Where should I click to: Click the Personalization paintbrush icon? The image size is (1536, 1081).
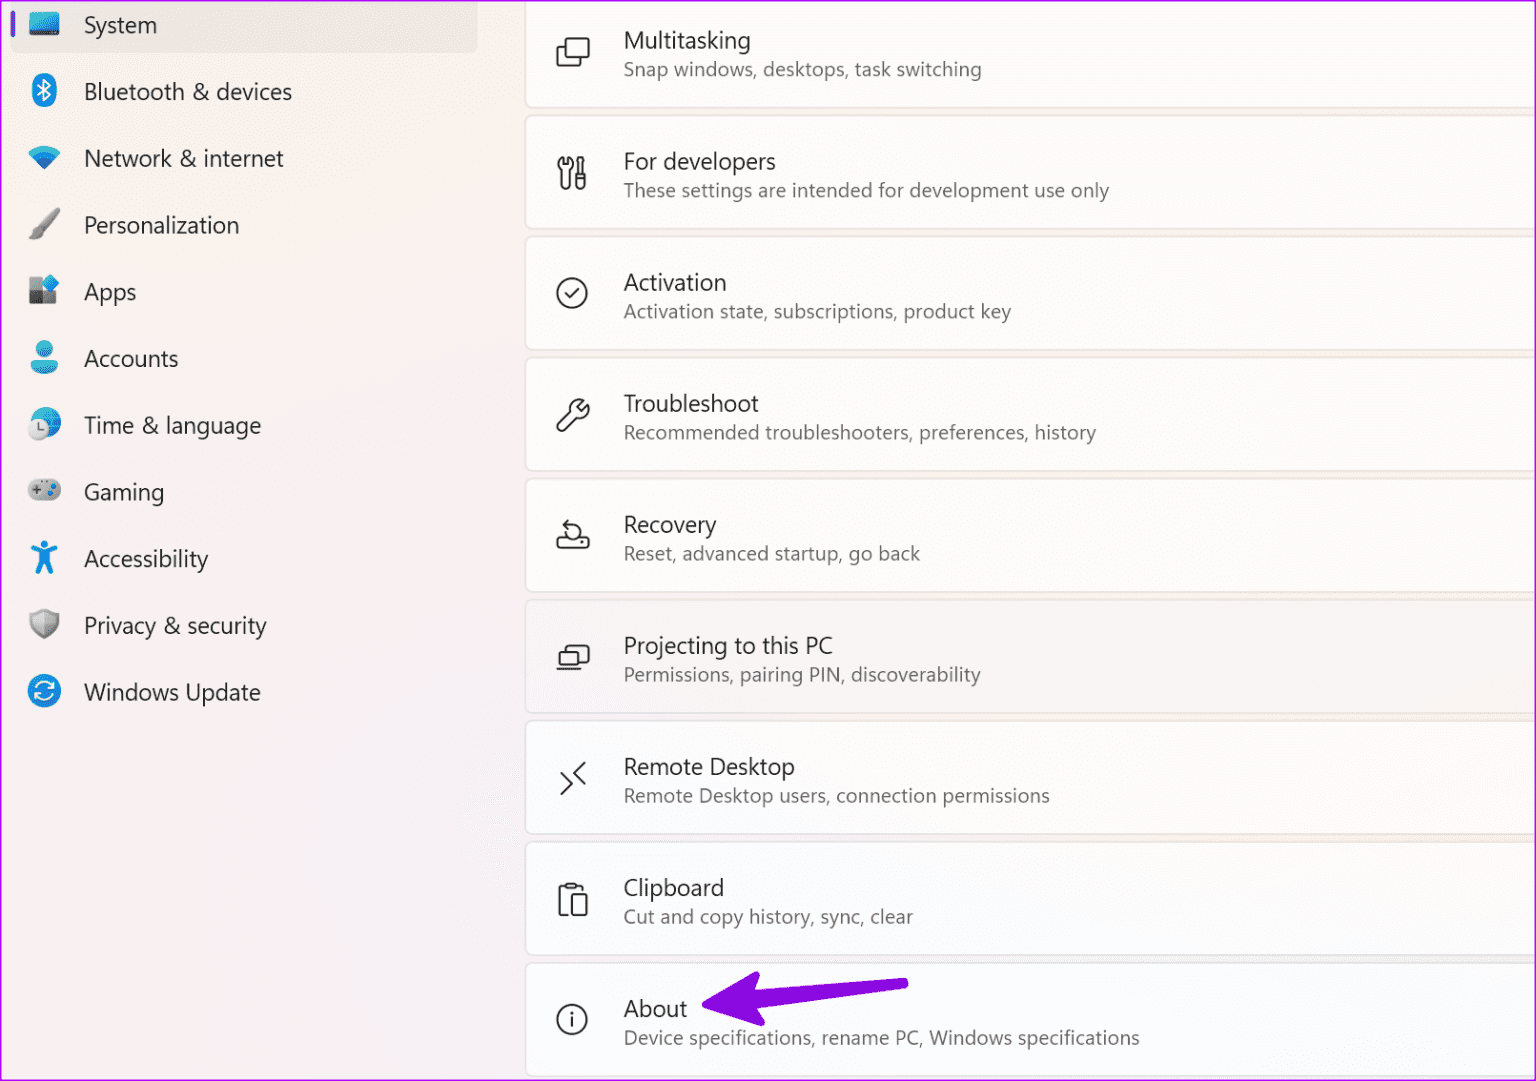point(44,224)
